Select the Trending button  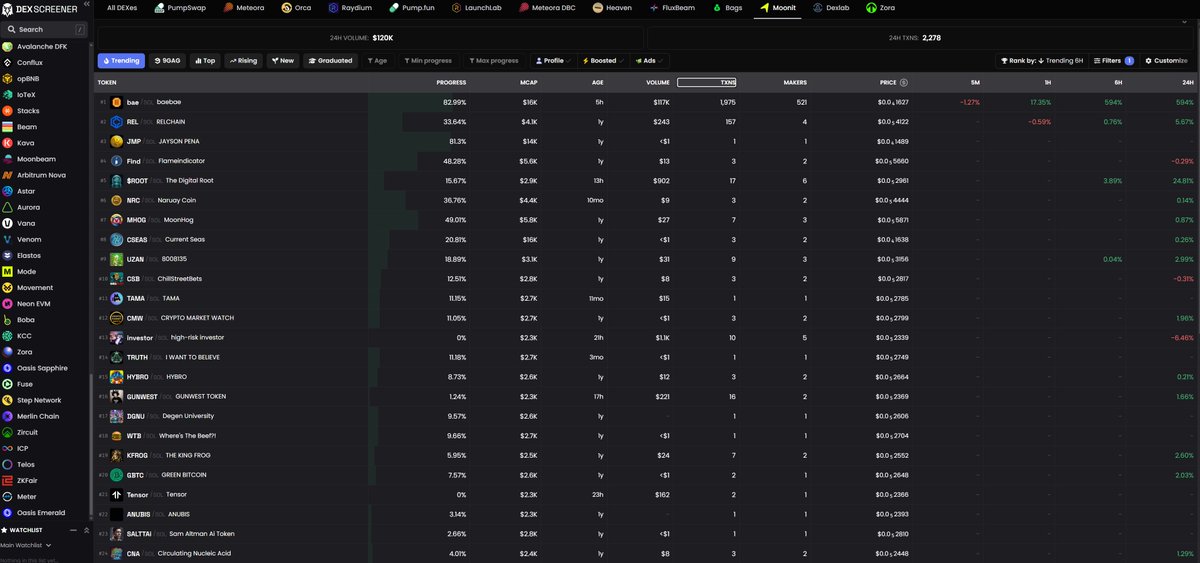click(120, 60)
